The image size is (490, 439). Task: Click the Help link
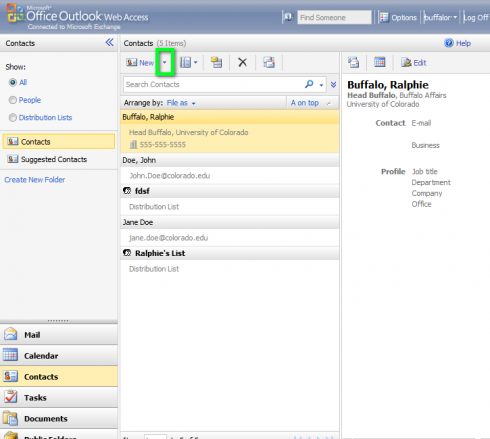point(463,43)
